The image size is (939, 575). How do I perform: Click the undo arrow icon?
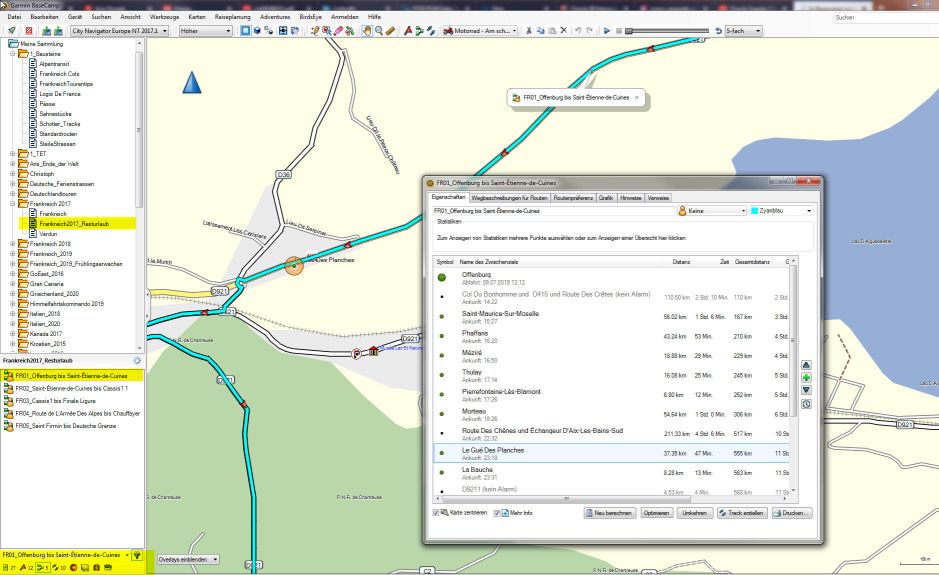[x=578, y=31]
